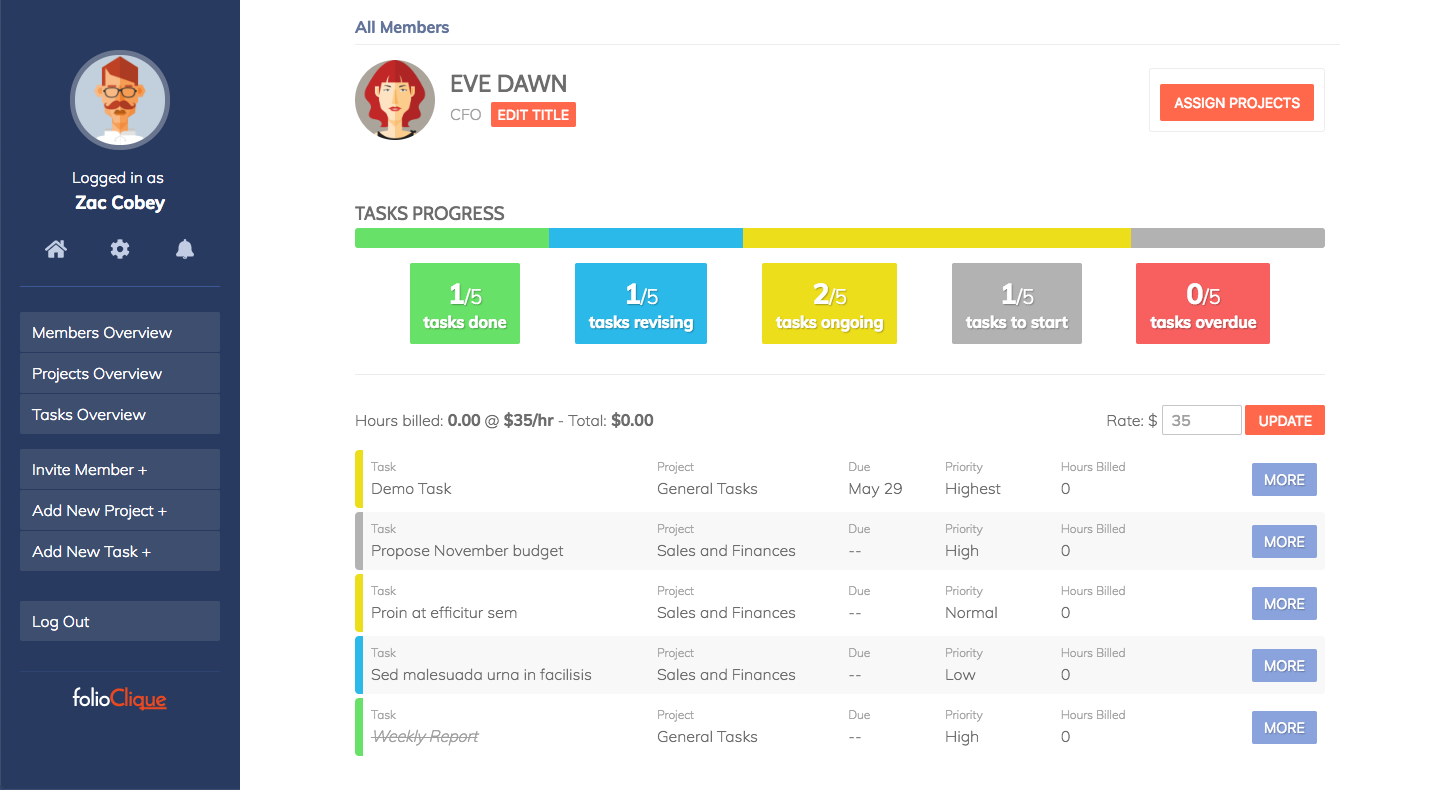Go to Projects Overview
Viewport: 1440px width, 790px height.
click(120, 373)
